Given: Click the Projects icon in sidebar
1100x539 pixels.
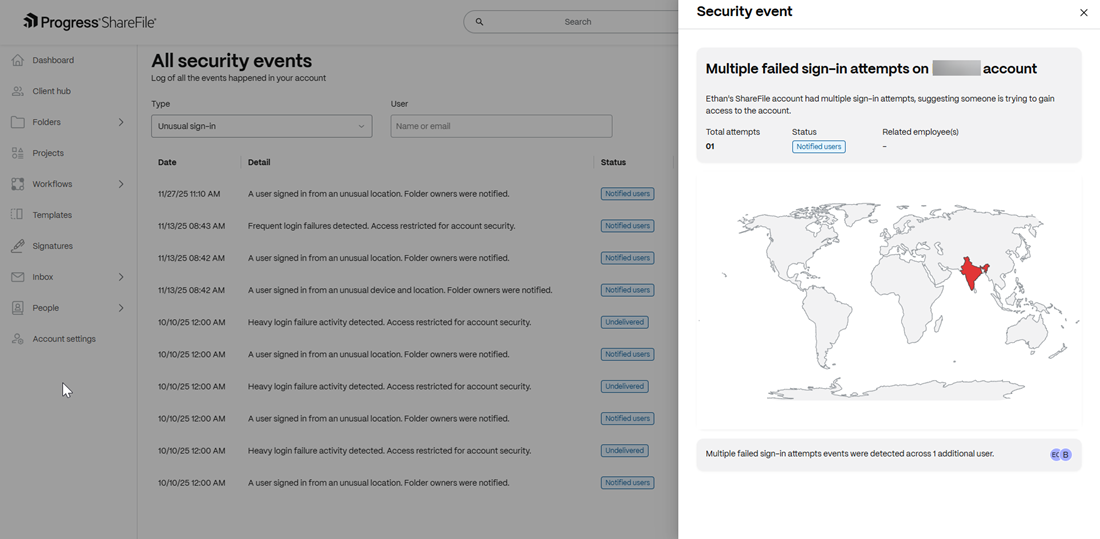Looking at the screenshot, I should click(x=18, y=153).
